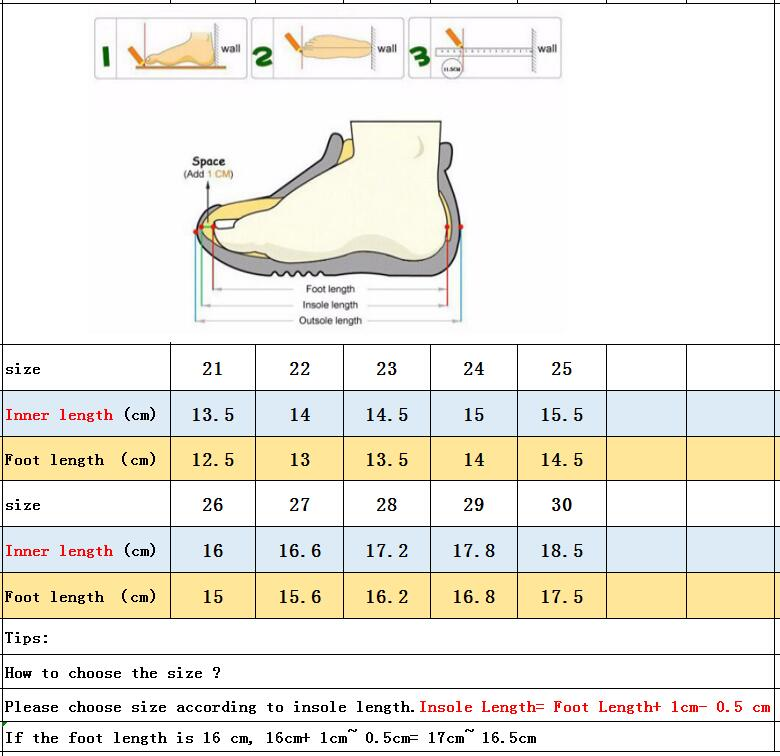
Task: Select the inner length 18.5 cell
Action: coord(561,551)
